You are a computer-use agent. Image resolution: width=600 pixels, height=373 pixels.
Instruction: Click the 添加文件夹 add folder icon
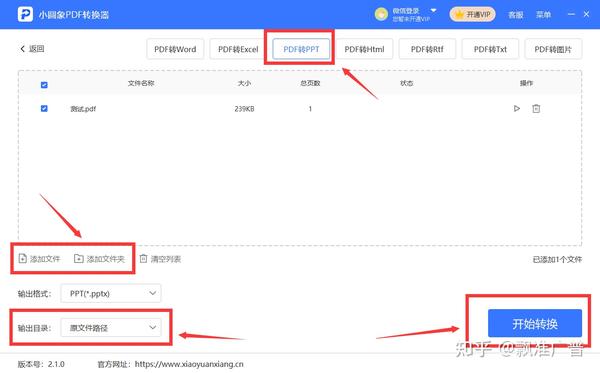pyautogui.click(x=78, y=259)
